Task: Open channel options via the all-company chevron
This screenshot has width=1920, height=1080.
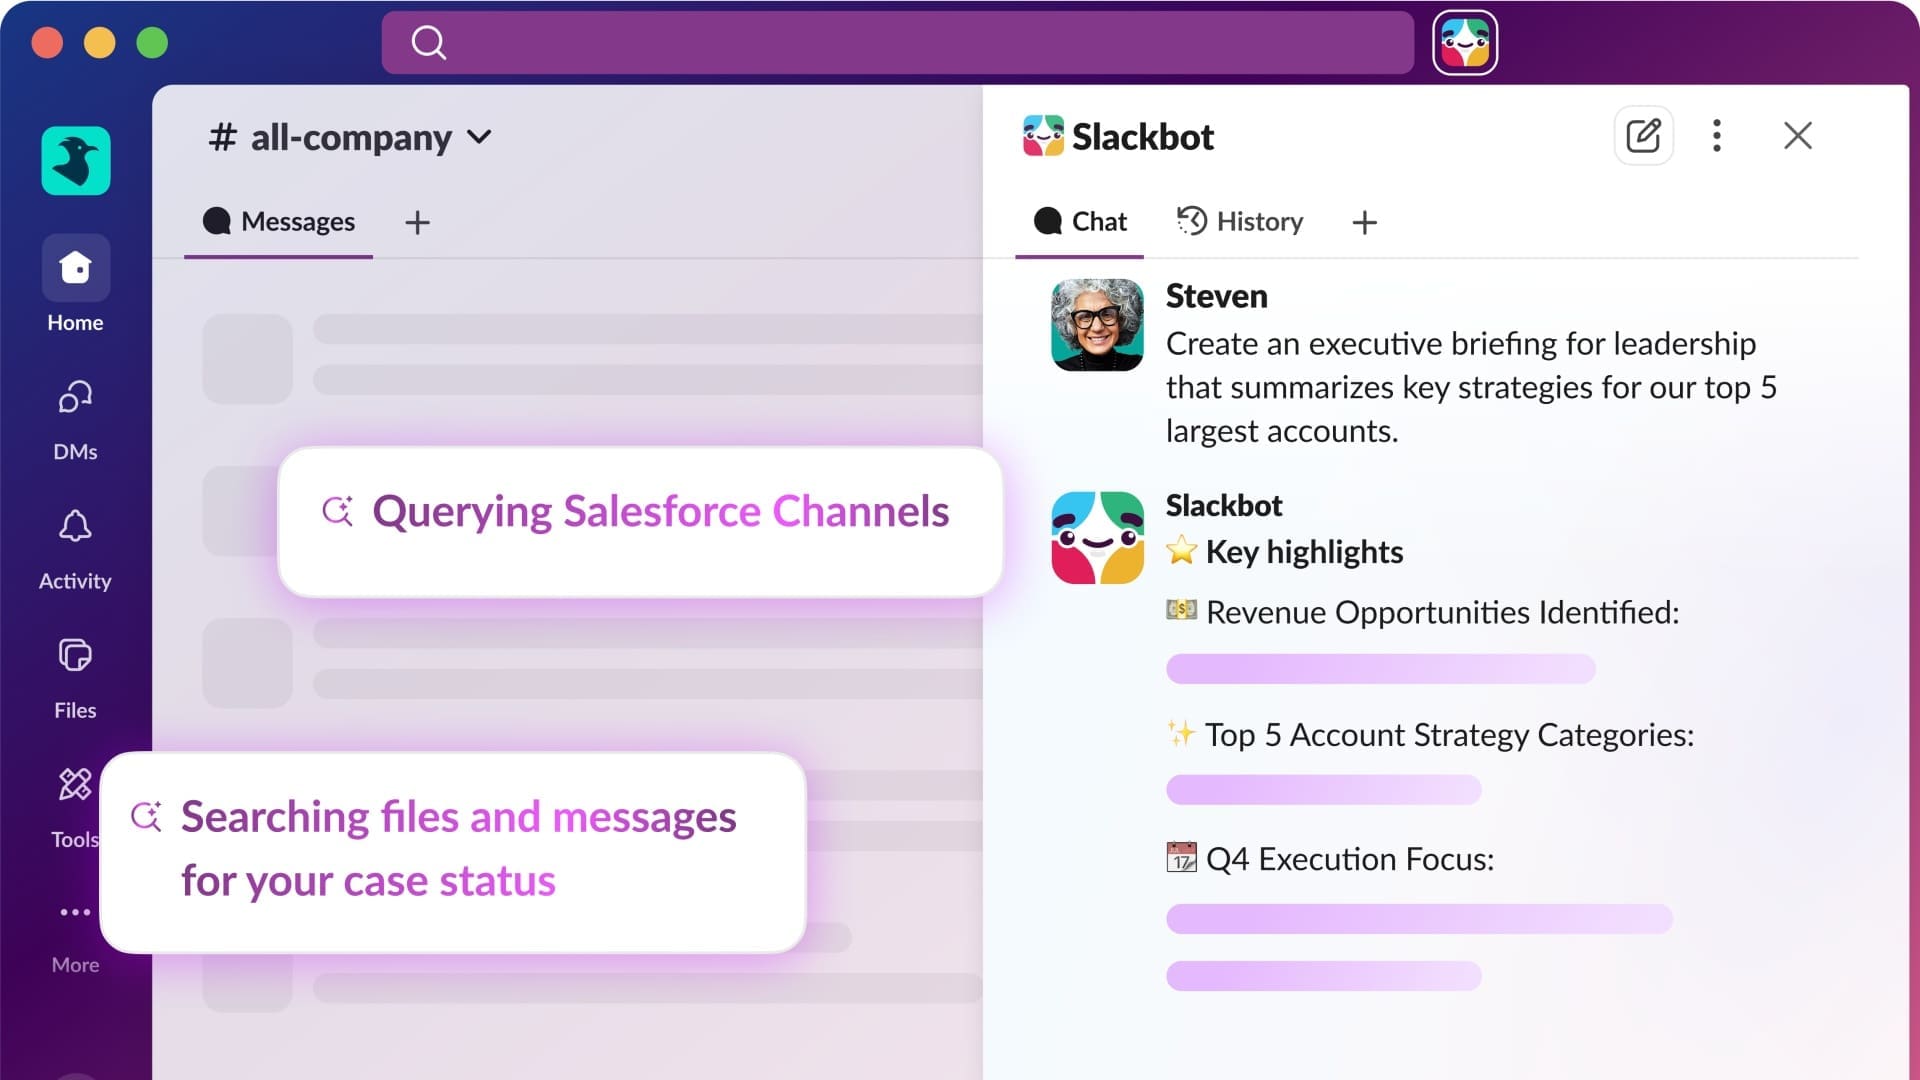Action: point(479,138)
